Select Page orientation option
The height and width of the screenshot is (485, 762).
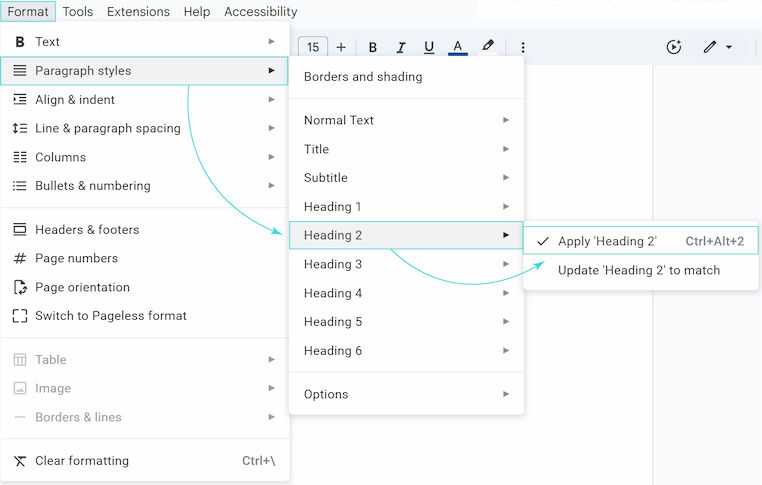pyautogui.click(x=145, y=287)
